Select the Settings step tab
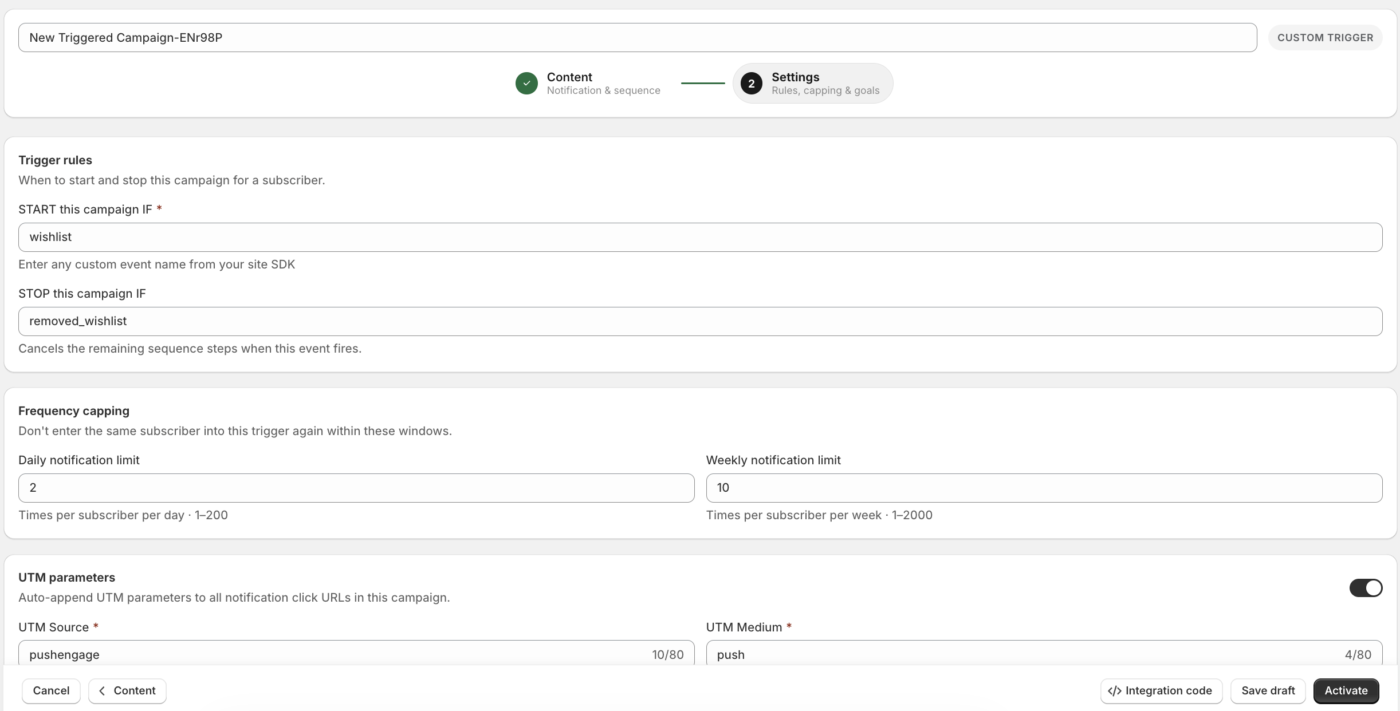This screenshot has width=1400, height=711. pyautogui.click(x=813, y=84)
